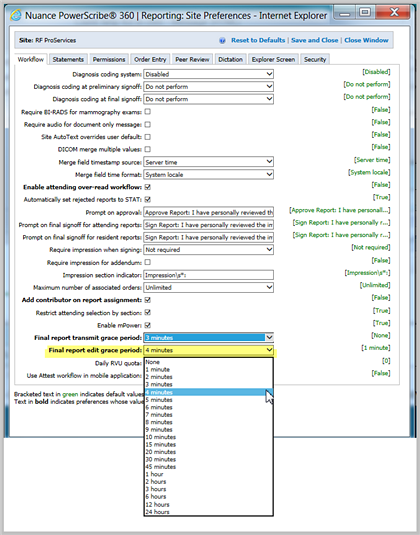Click Save and Close link
The width and height of the screenshot is (420, 535).
tap(315, 40)
